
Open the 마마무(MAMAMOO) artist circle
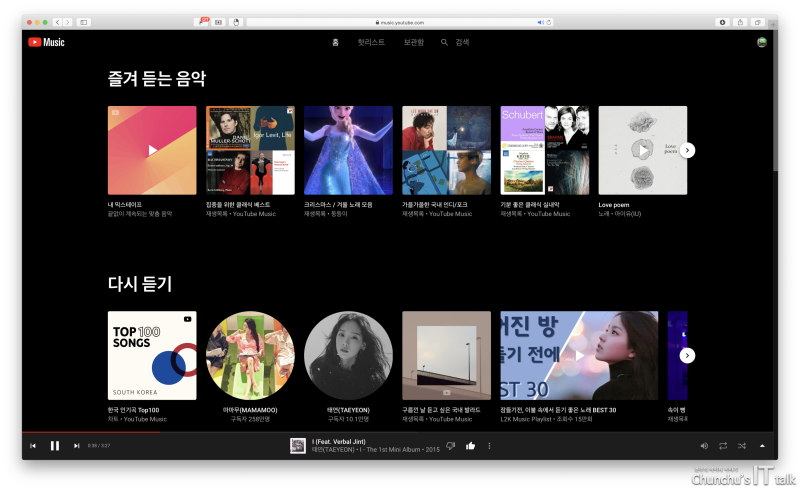coord(250,355)
